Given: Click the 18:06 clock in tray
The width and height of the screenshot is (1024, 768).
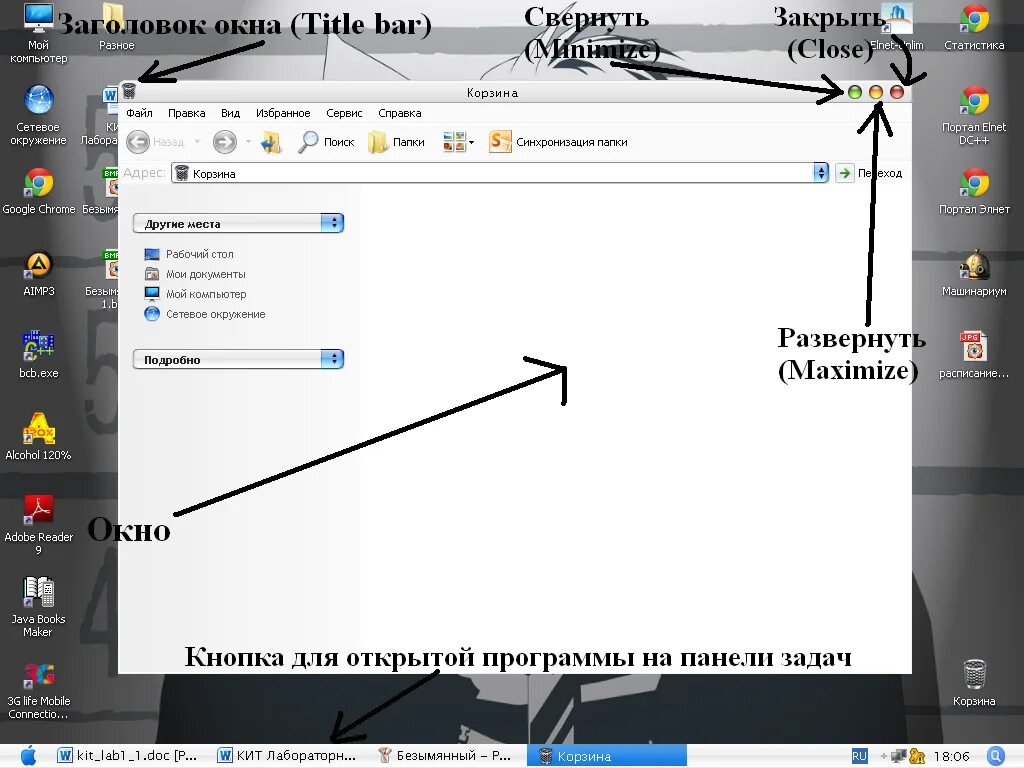Looking at the screenshot, I should tap(952, 756).
